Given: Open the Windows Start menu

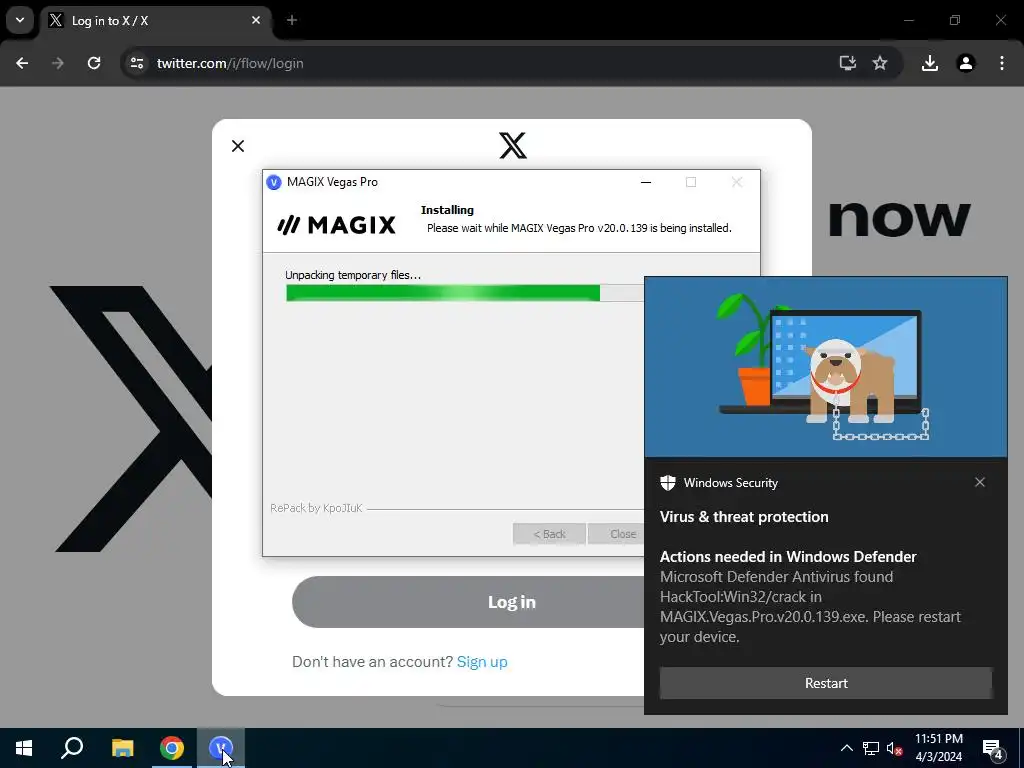Looking at the screenshot, I should [24, 748].
